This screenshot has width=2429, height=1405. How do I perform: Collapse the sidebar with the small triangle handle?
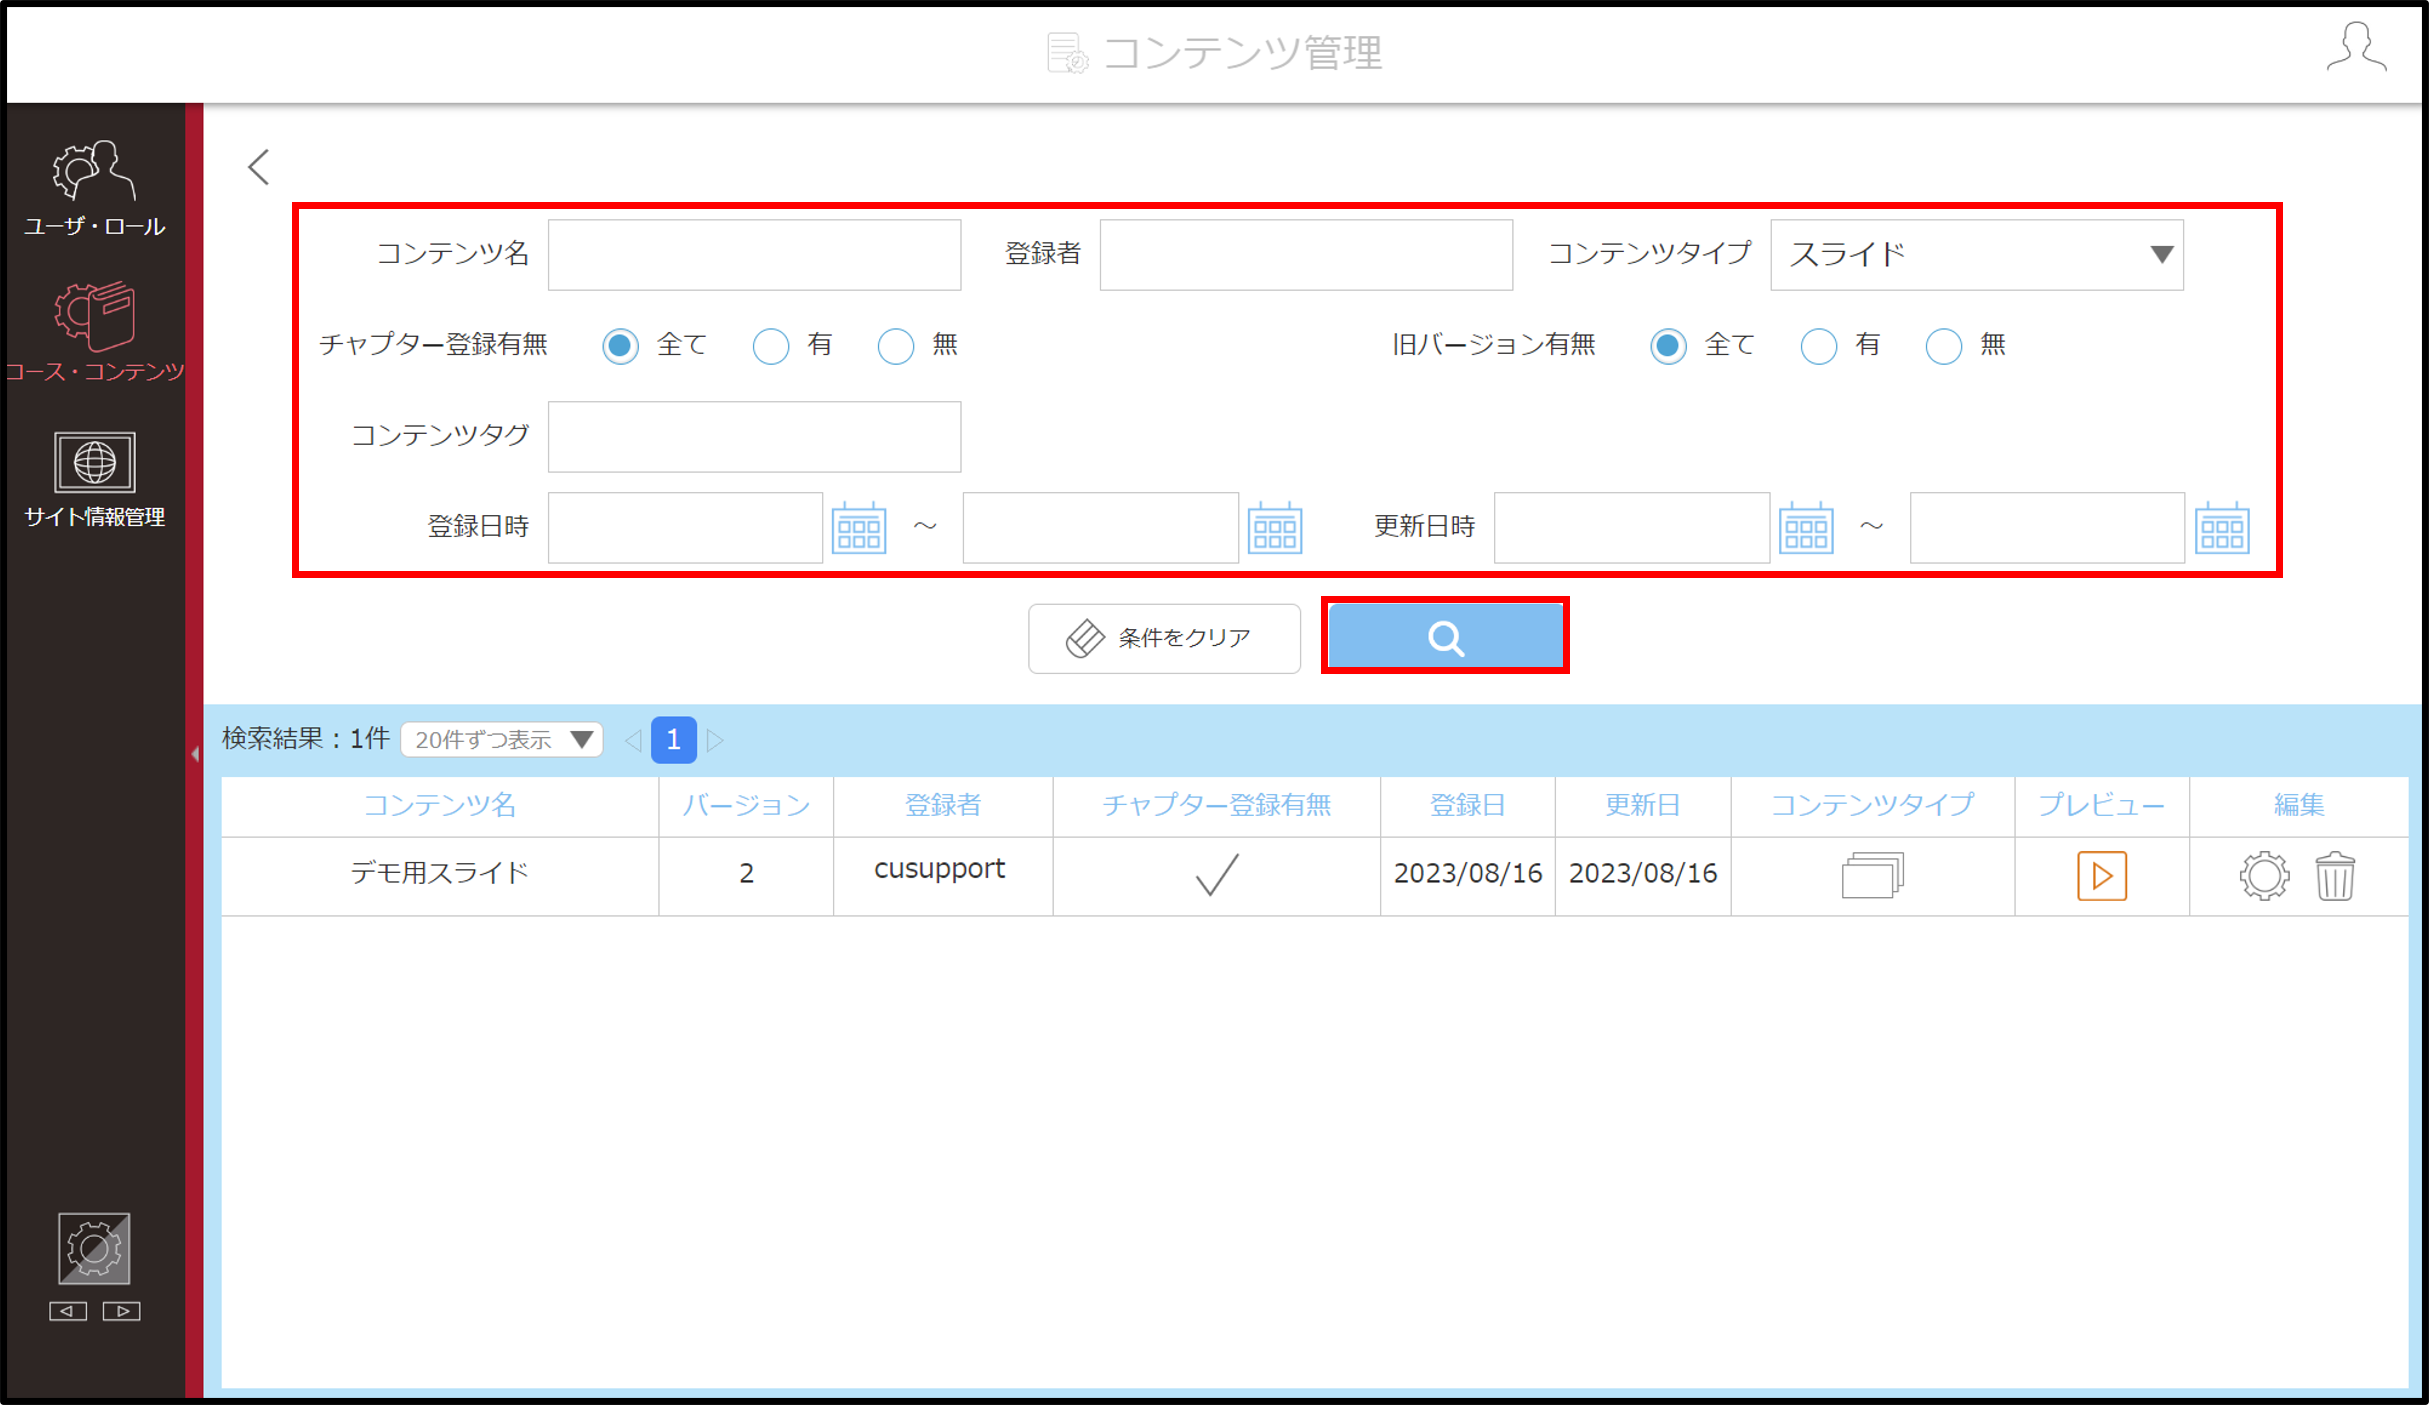(195, 754)
